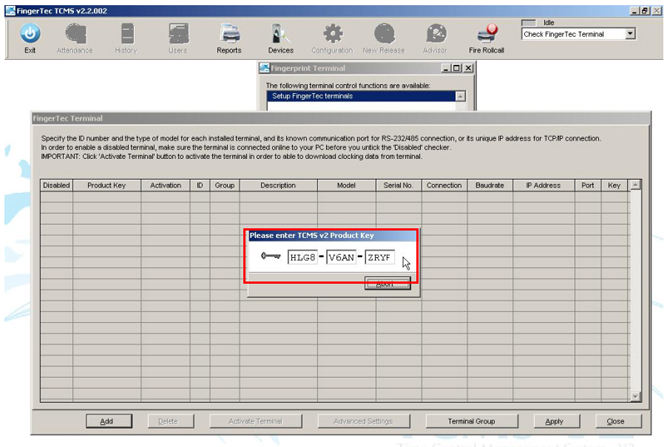Open Check FingerTec Terminal dropdown
The image size is (670, 447).
coord(630,34)
